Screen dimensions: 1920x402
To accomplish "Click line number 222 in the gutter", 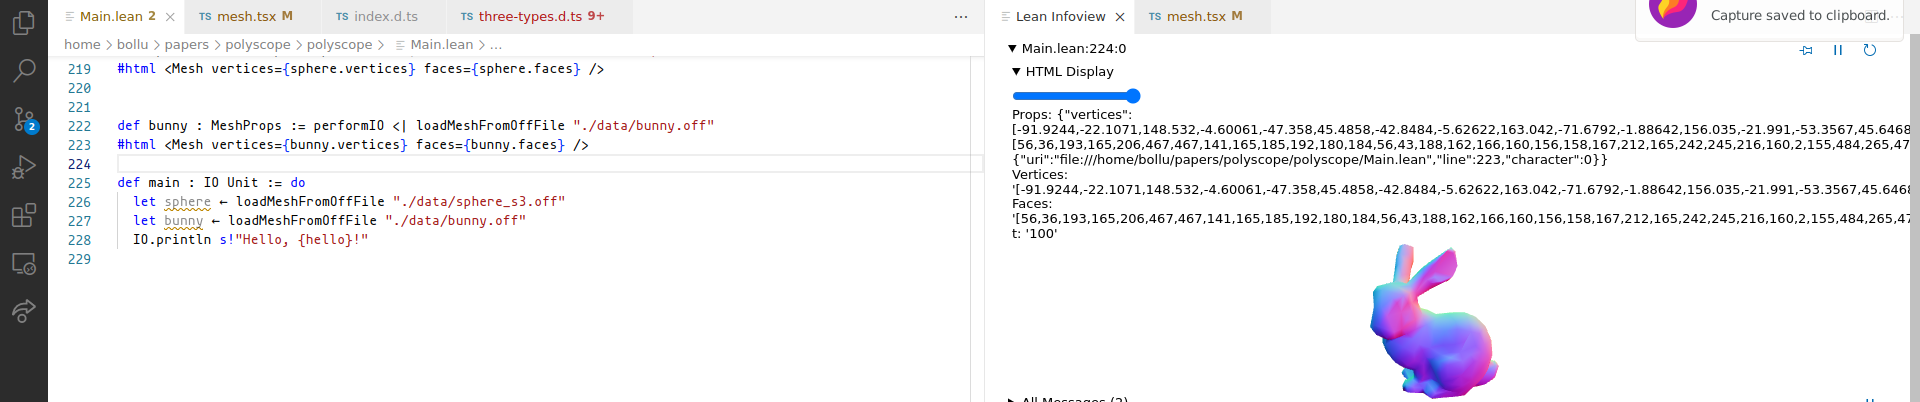I will [79, 126].
